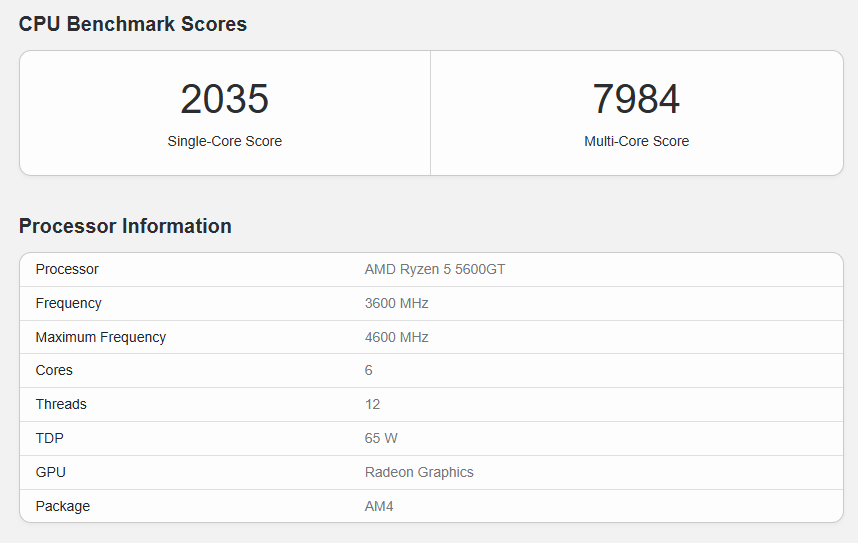Select the AMD Ryzen 5 5600GT value

click(x=435, y=269)
